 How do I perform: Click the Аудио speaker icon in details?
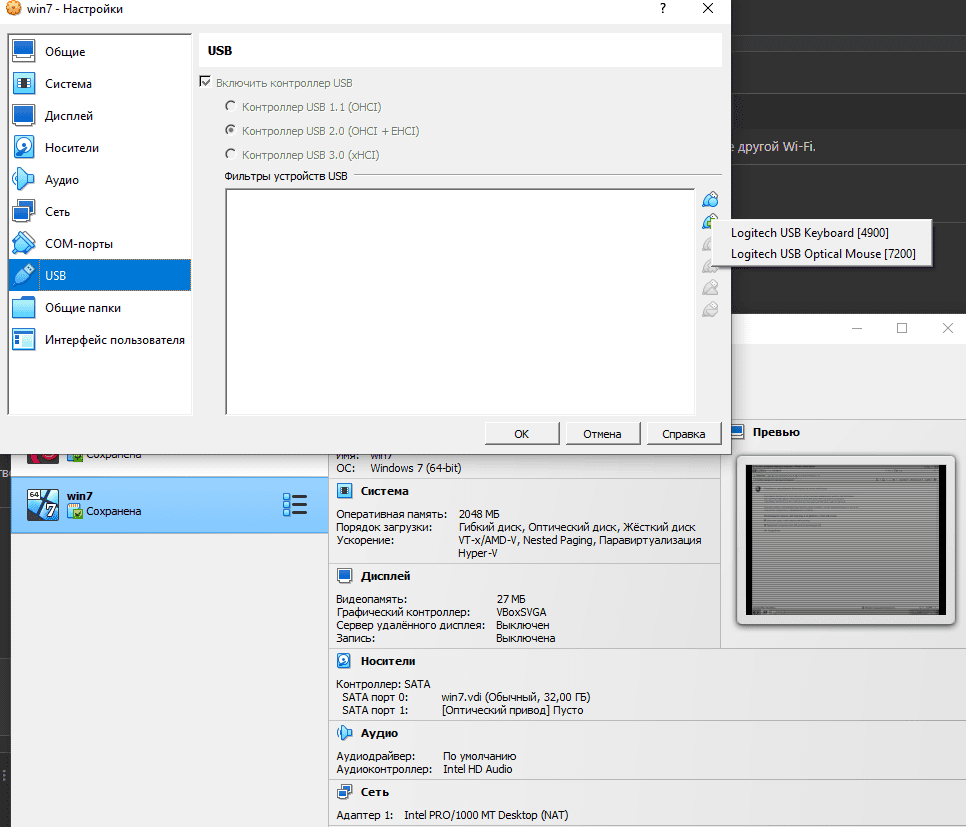coord(344,733)
